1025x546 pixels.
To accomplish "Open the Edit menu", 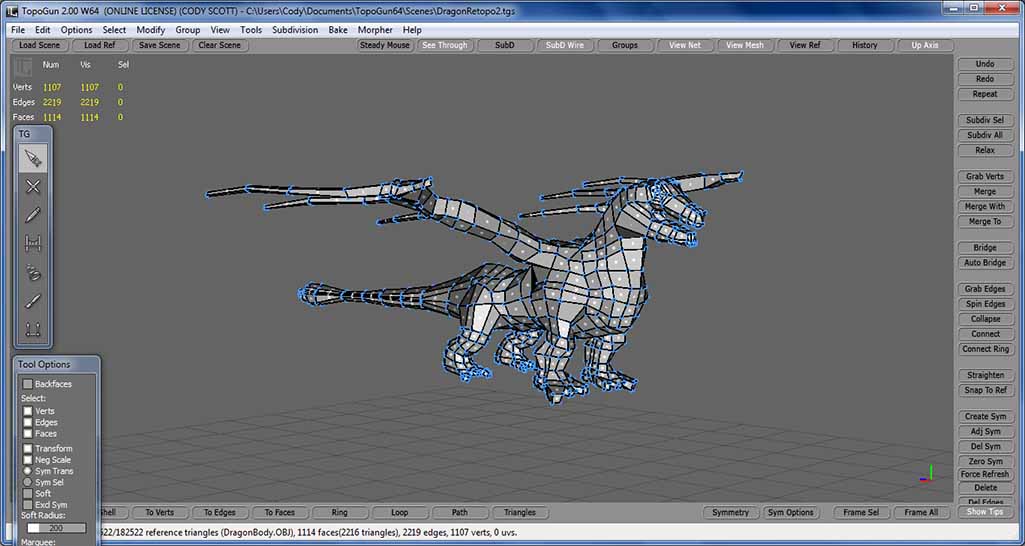I will point(42,30).
